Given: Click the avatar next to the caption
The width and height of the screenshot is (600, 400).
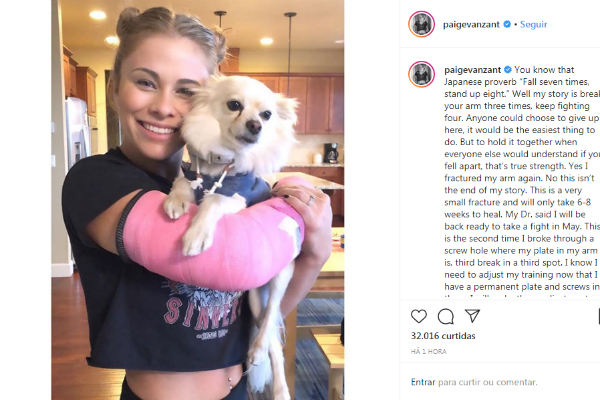Looking at the screenshot, I should point(421,74).
